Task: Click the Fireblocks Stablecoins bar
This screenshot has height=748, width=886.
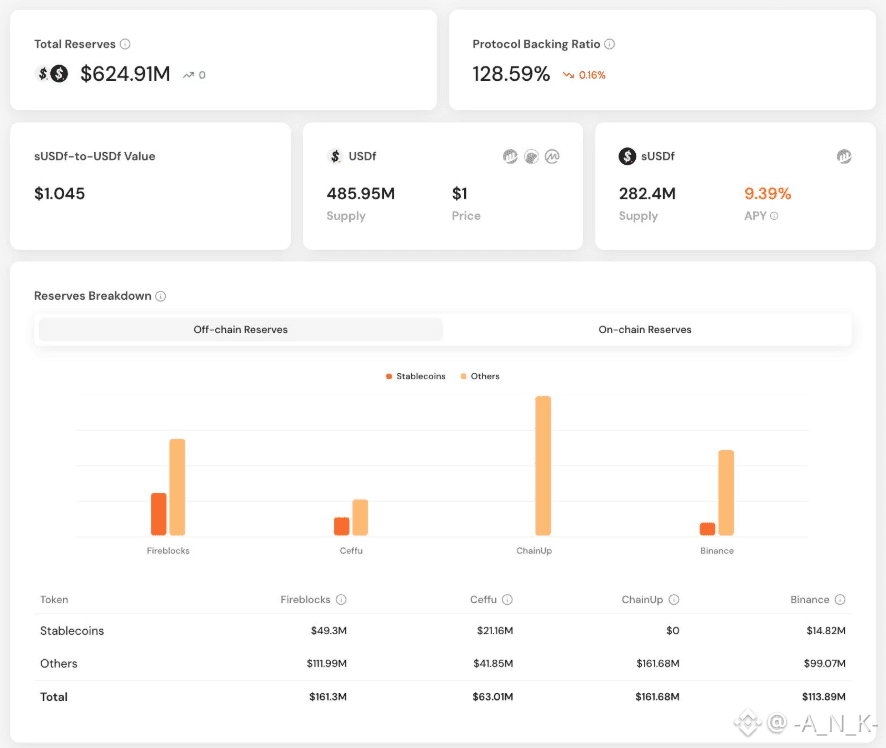Action: pyautogui.click(x=159, y=514)
